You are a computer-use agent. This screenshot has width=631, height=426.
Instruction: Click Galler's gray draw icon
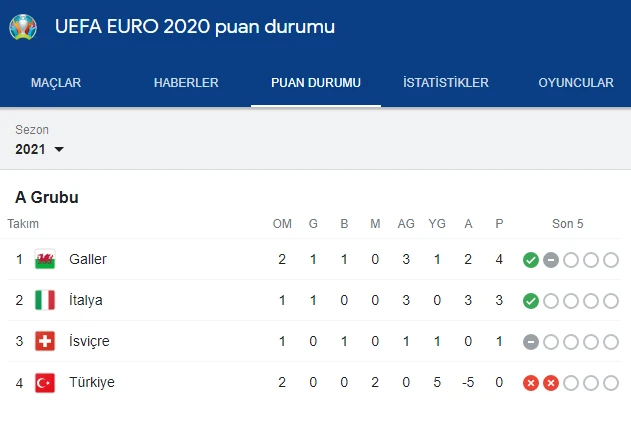(551, 260)
